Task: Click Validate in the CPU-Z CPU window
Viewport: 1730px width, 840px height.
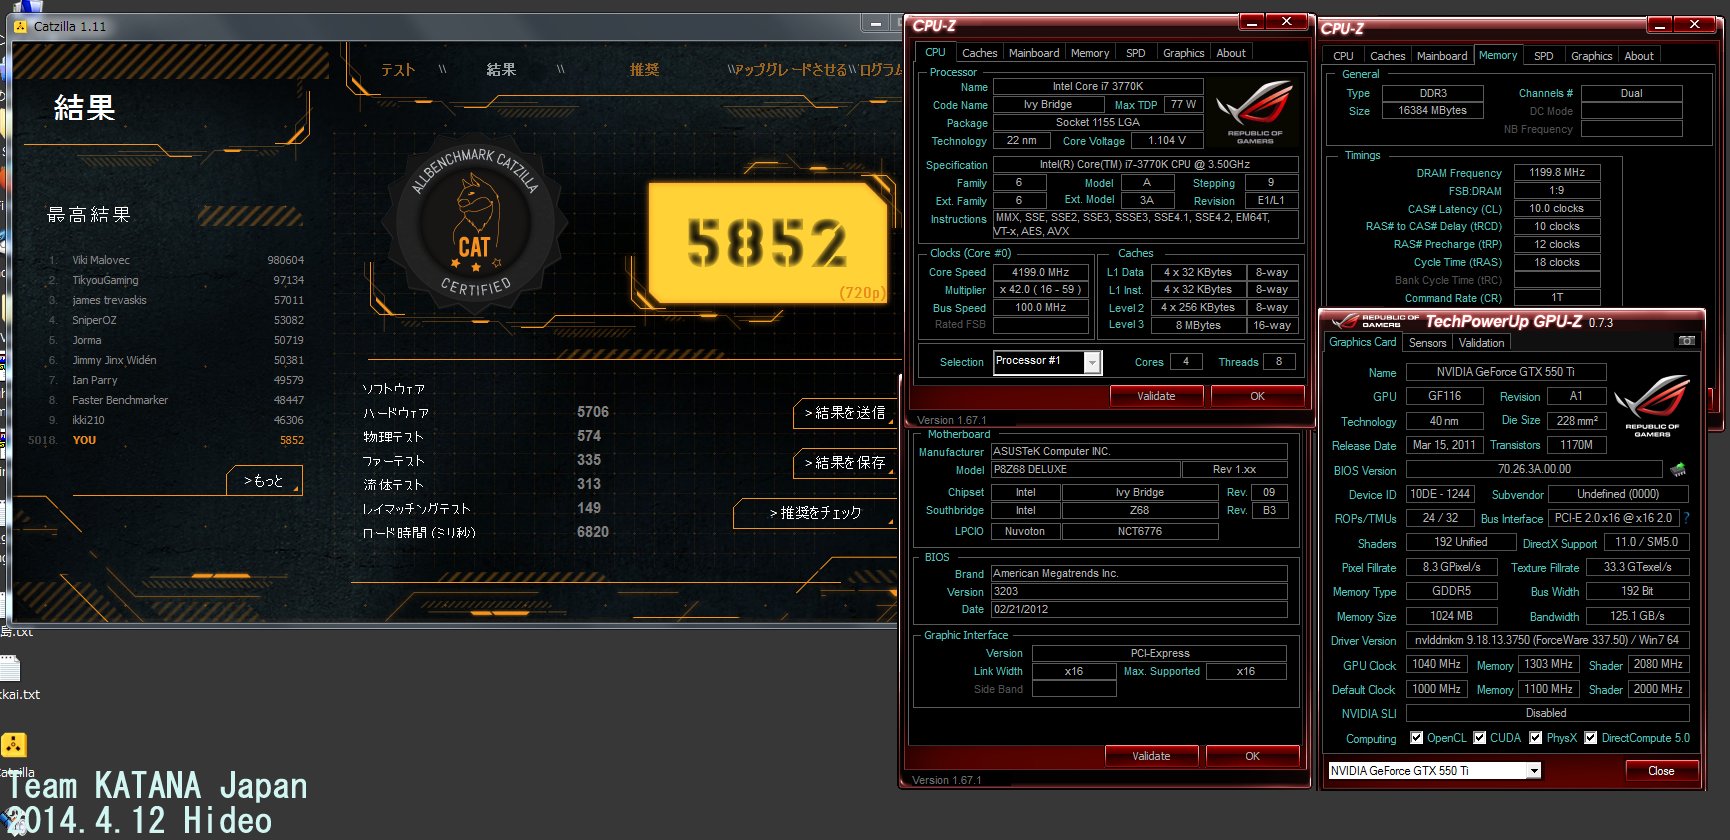Action: tap(1156, 396)
